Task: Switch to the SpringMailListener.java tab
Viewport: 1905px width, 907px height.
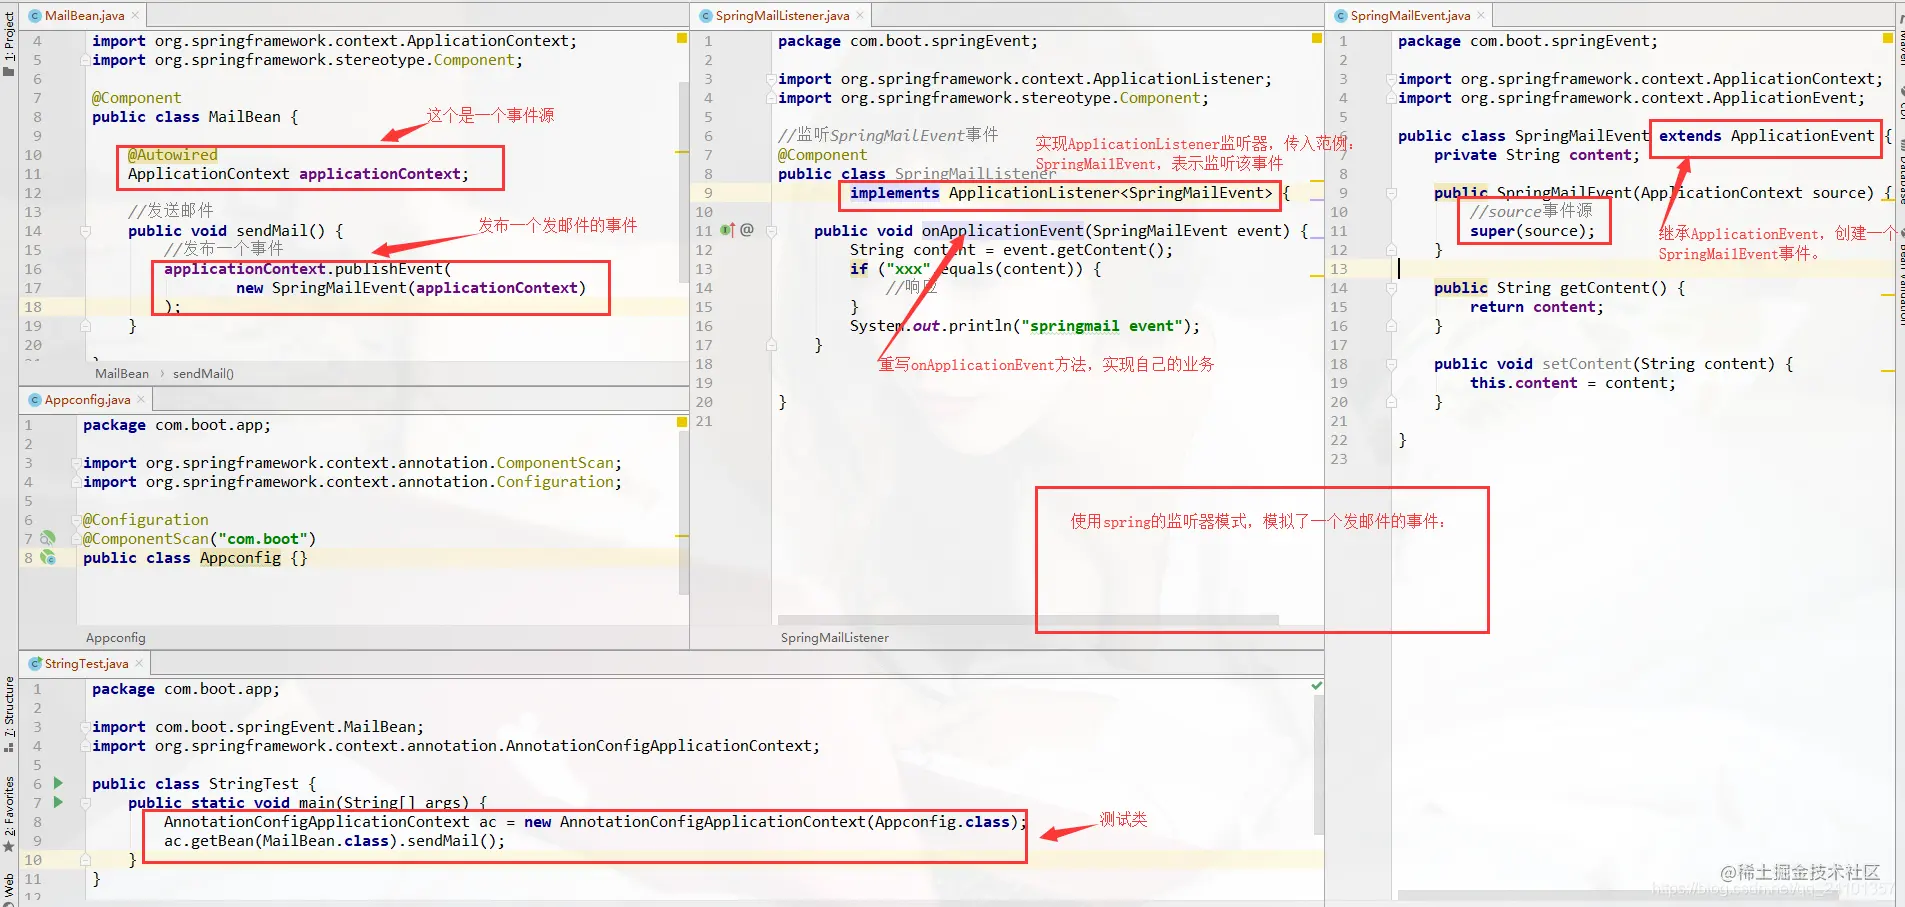Action: coord(782,15)
